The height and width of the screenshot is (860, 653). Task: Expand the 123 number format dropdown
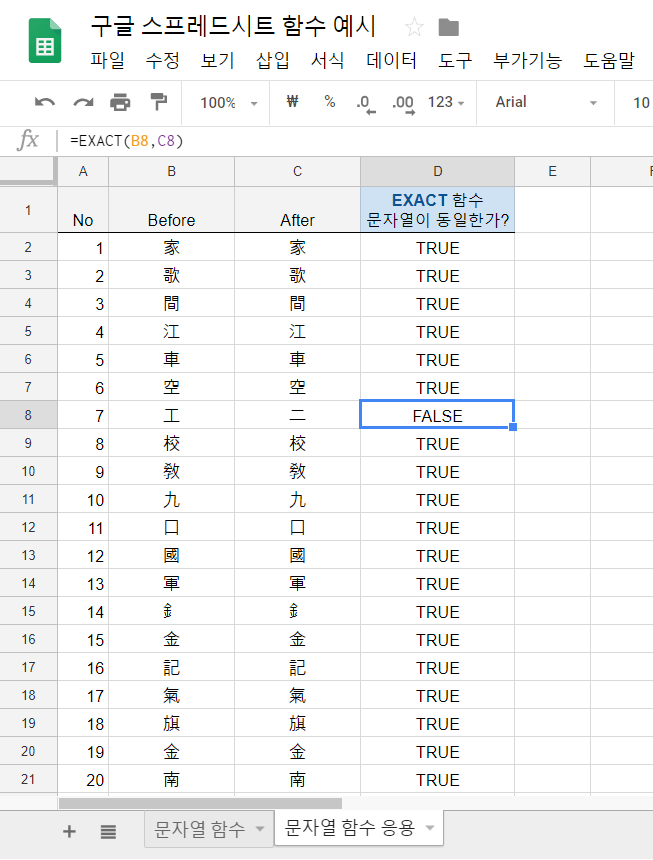(446, 102)
